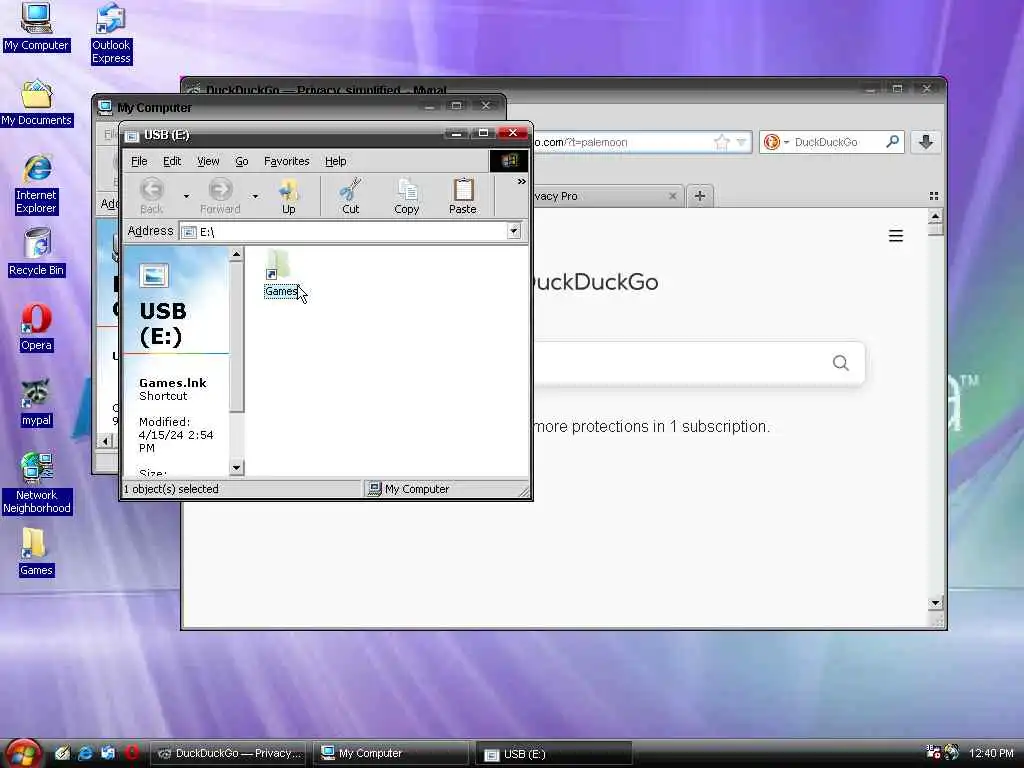This screenshot has height=768, width=1024.
Task: Open search engine selector dropdown
Action: pyautogui.click(x=775, y=142)
